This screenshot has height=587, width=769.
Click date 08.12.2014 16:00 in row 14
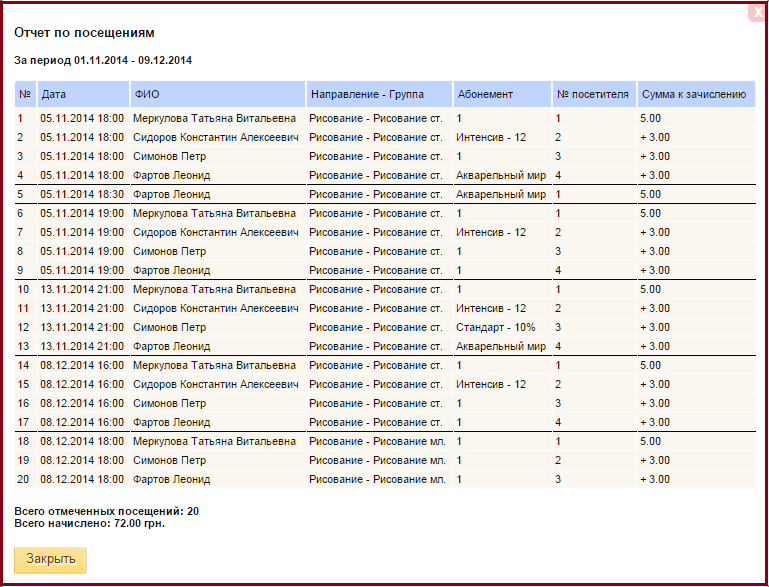pyautogui.click(x=82, y=365)
